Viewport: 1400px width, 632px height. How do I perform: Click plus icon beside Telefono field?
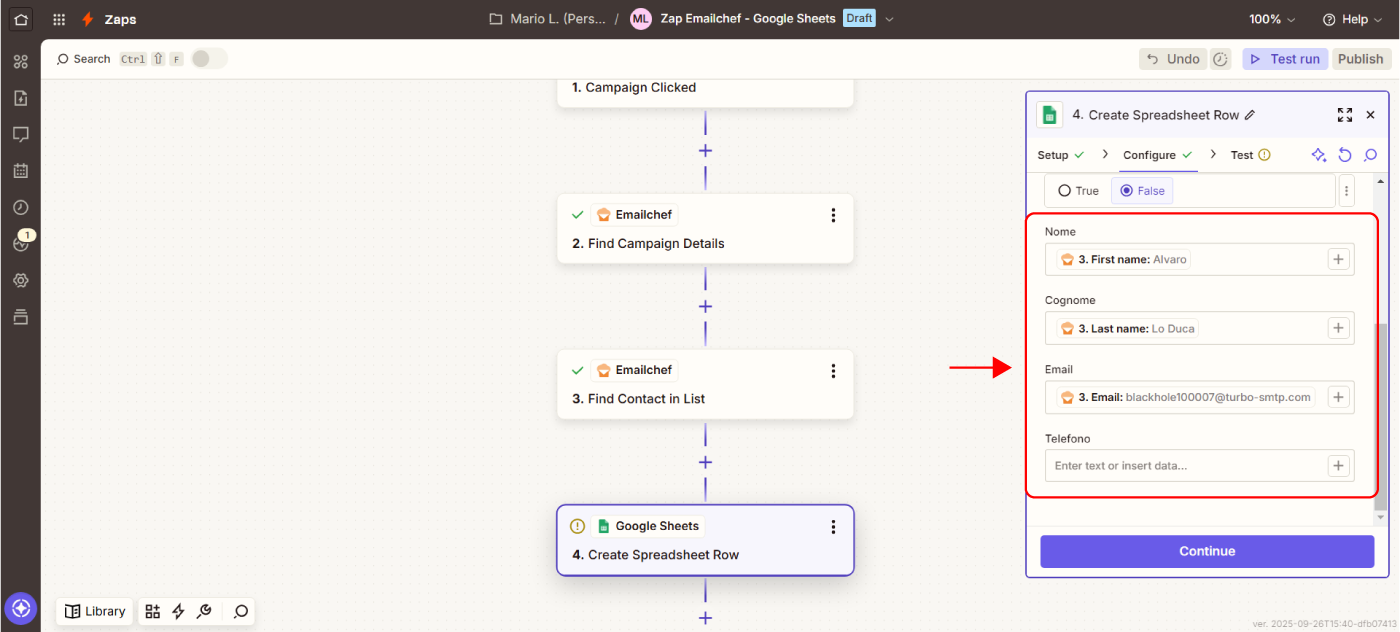1338,466
